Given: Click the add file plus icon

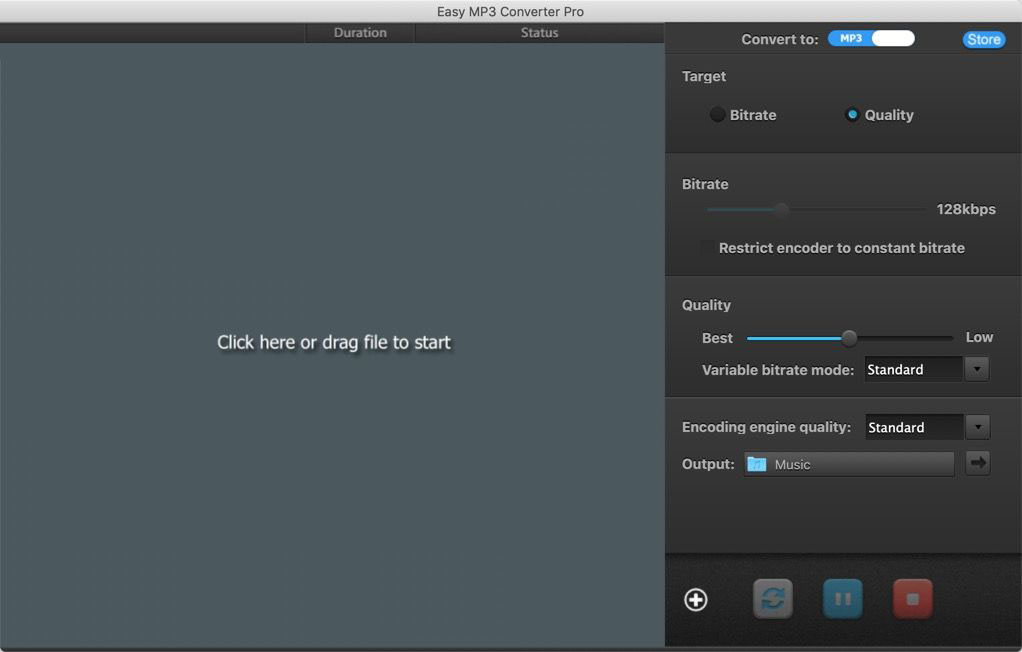Looking at the screenshot, I should tap(695, 600).
